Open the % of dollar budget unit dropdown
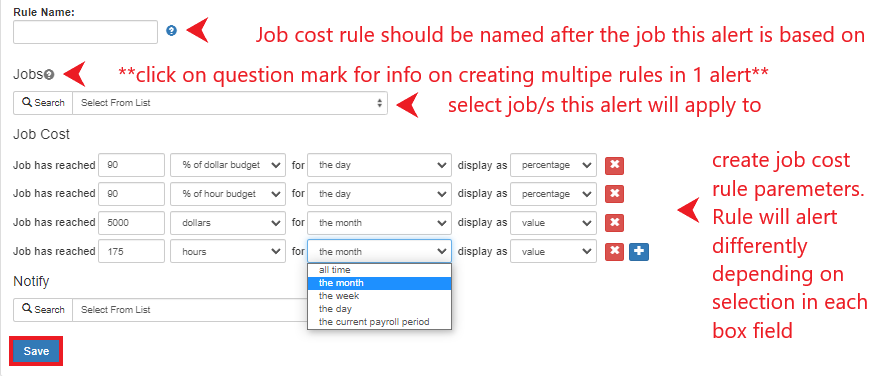Viewport: 888px width, 376px height. [228, 165]
